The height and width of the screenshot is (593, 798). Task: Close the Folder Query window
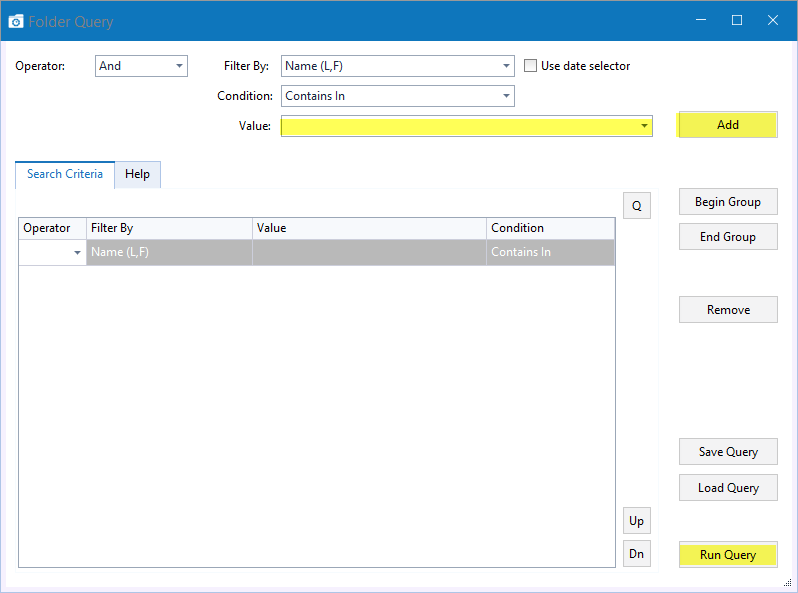773,20
